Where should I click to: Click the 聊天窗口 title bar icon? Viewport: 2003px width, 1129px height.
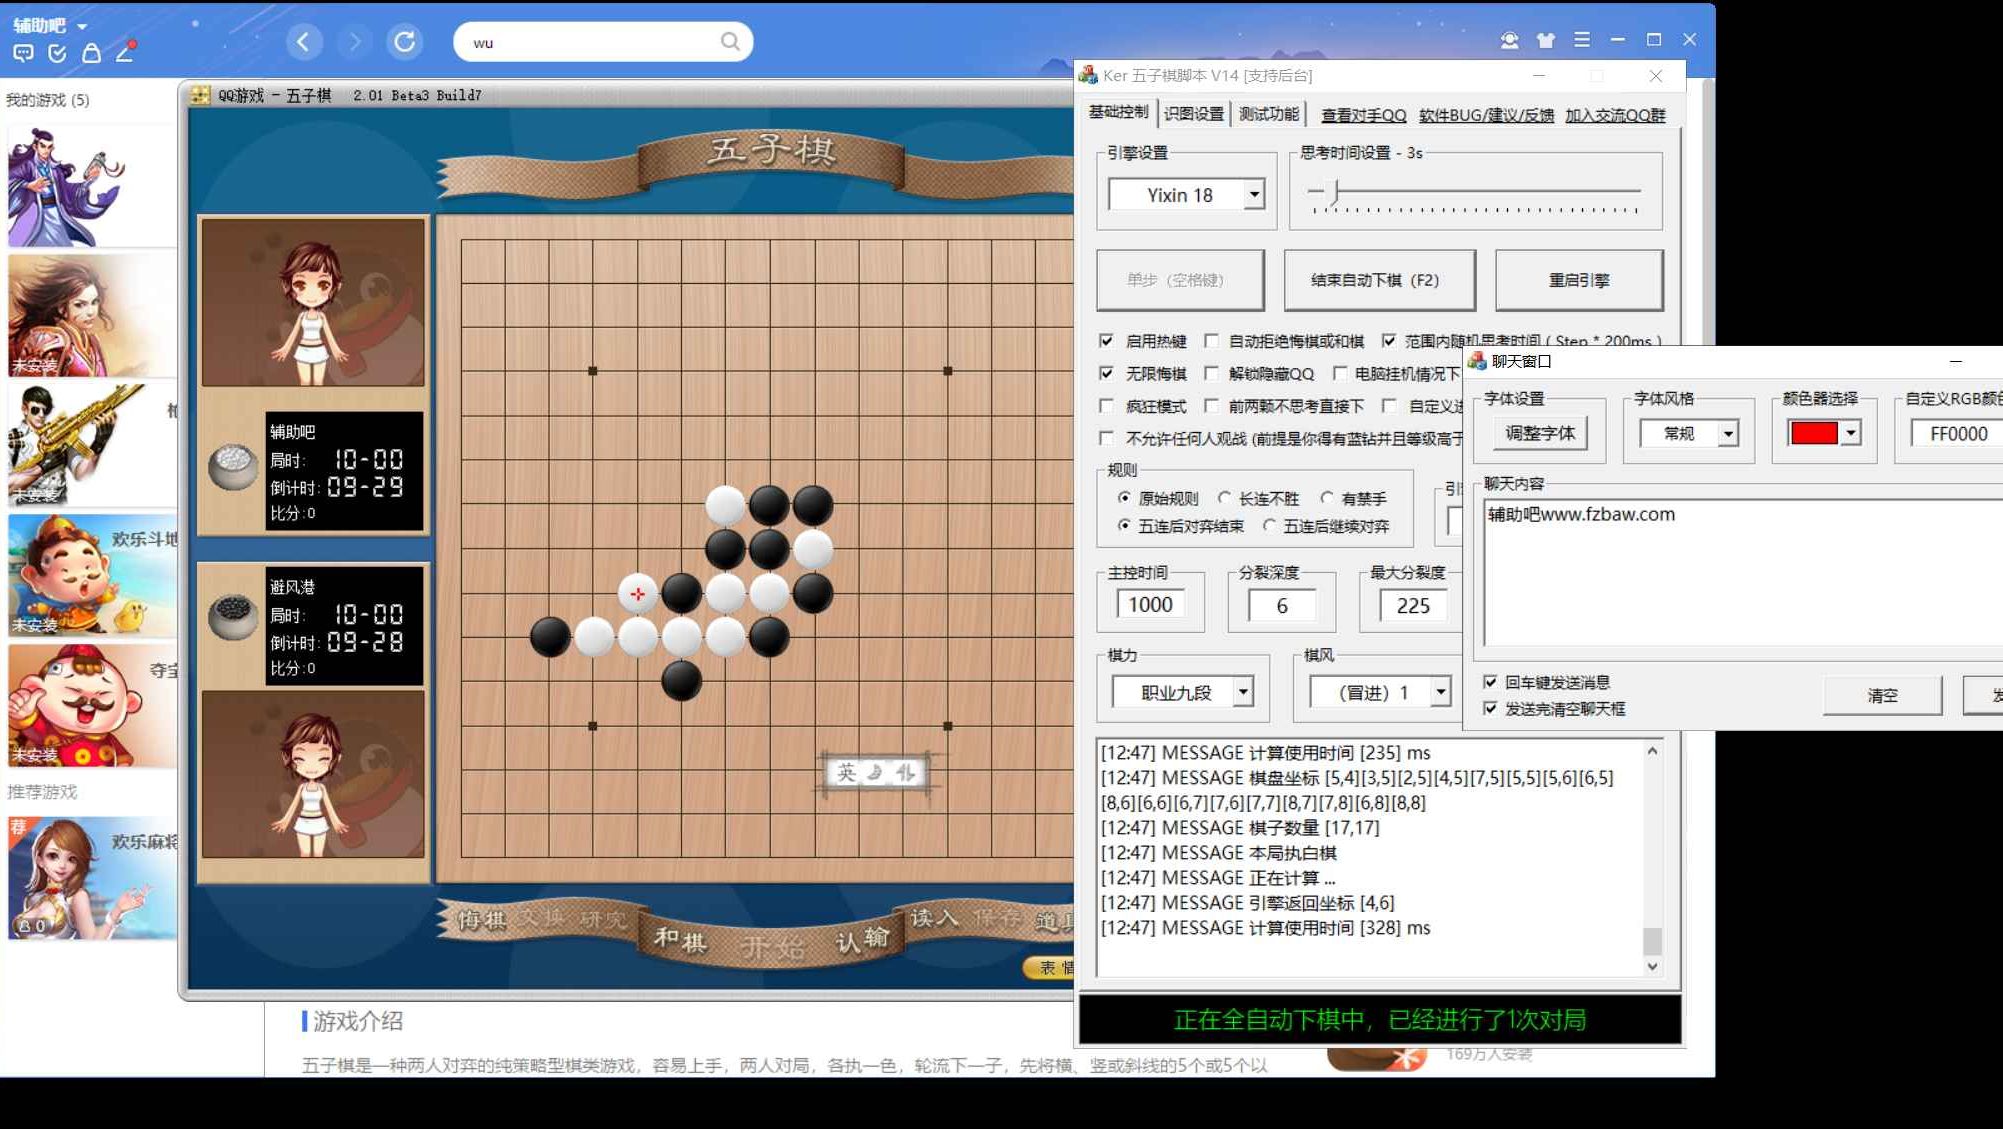(1477, 361)
